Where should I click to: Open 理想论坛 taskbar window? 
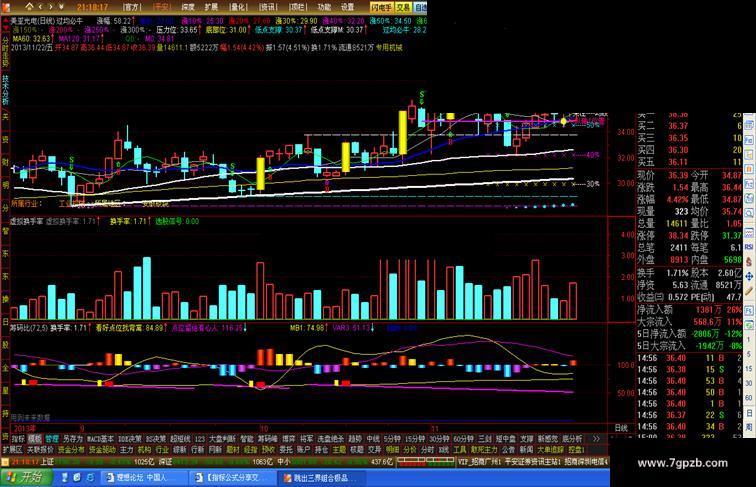pos(145,477)
